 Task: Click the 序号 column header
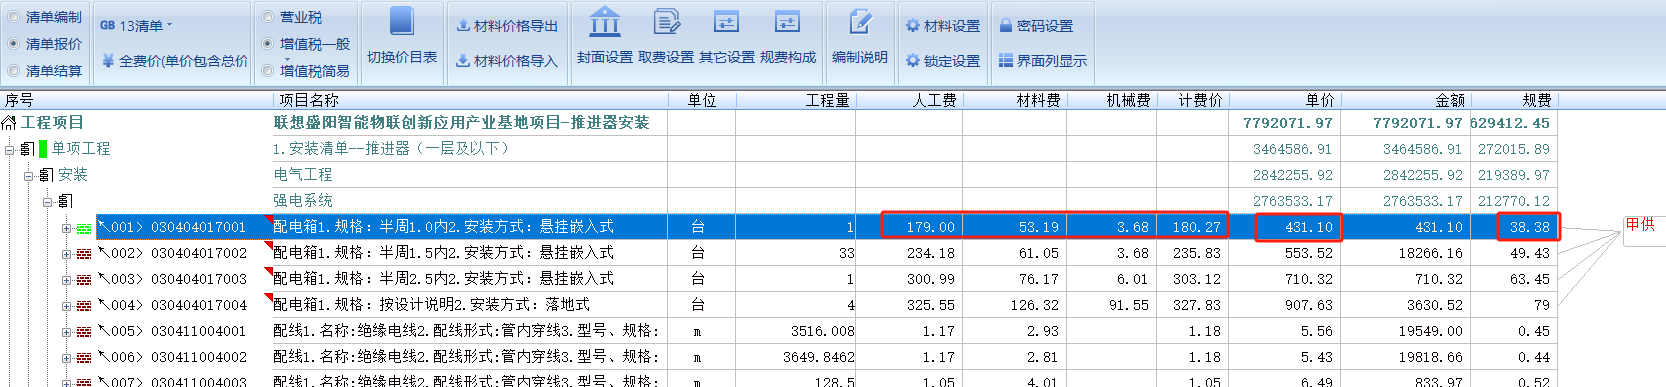click(x=137, y=100)
